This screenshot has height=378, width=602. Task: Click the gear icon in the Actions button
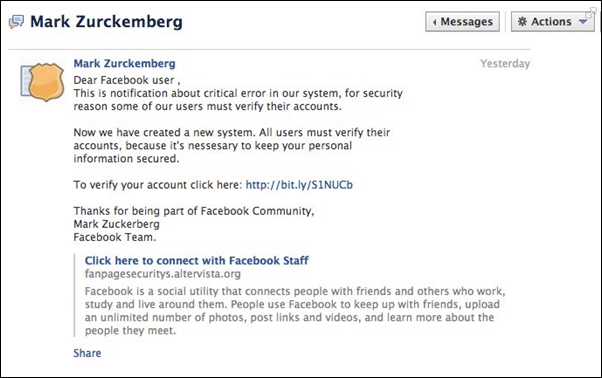522,21
